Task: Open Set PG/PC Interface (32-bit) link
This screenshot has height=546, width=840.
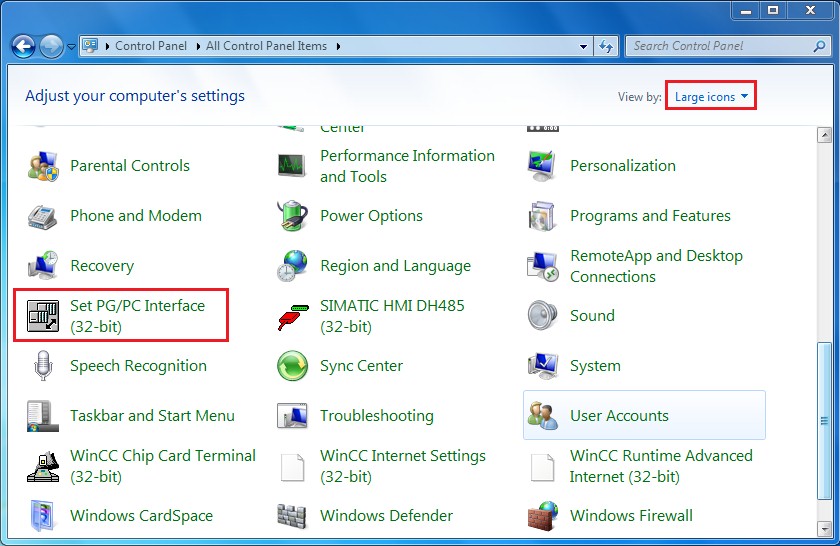Action: [137, 316]
